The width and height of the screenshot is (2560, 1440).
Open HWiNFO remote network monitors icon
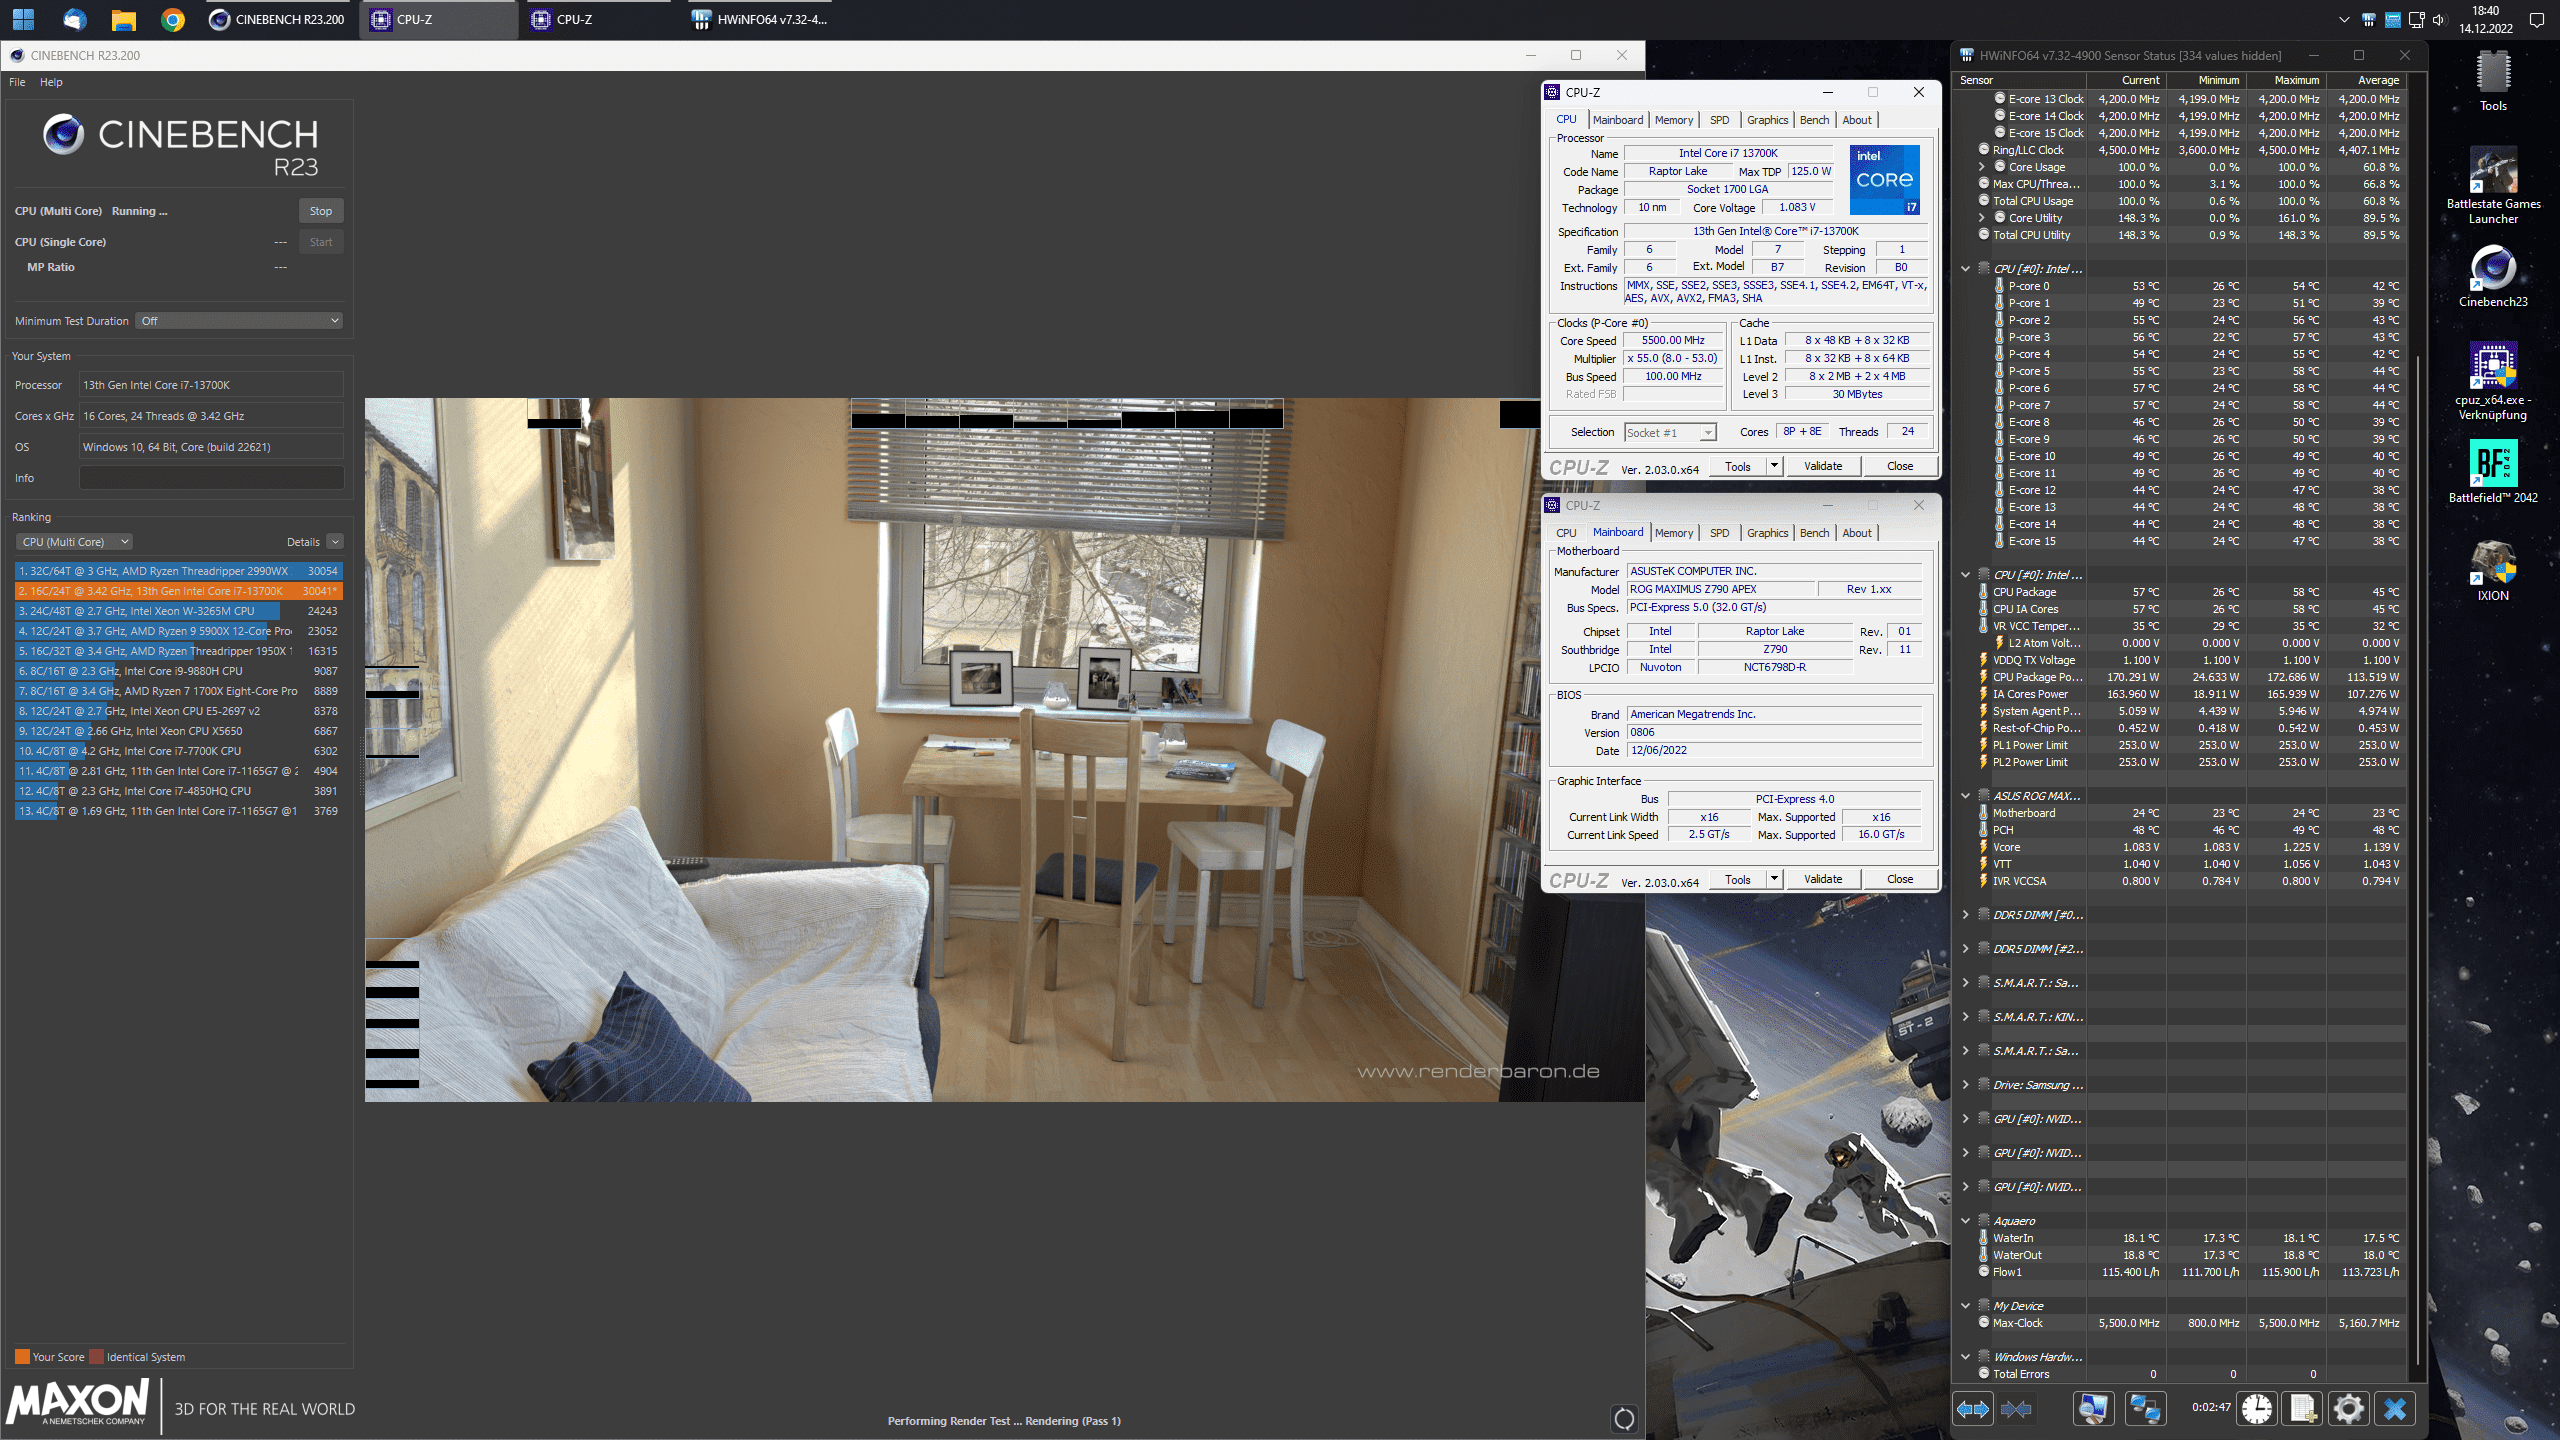pos(2145,1409)
